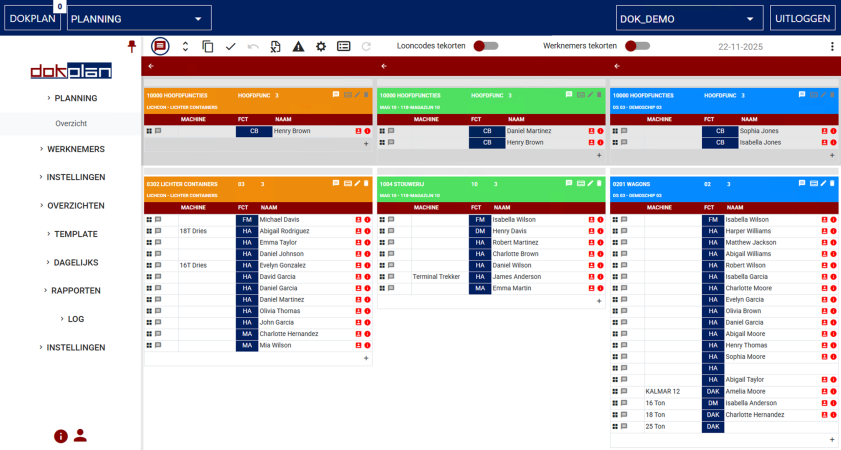Add a row to 0302 Lichter Containers card
Image resolution: width=841 pixels, height=450 pixels.
[x=366, y=358]
